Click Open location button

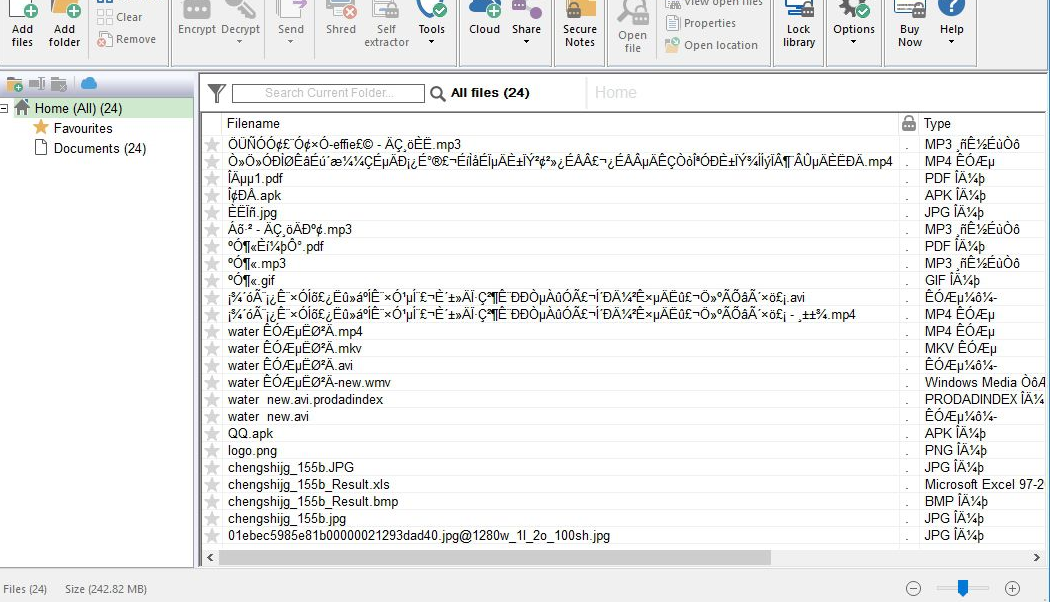pyautogui.click(x=711, y=45)
